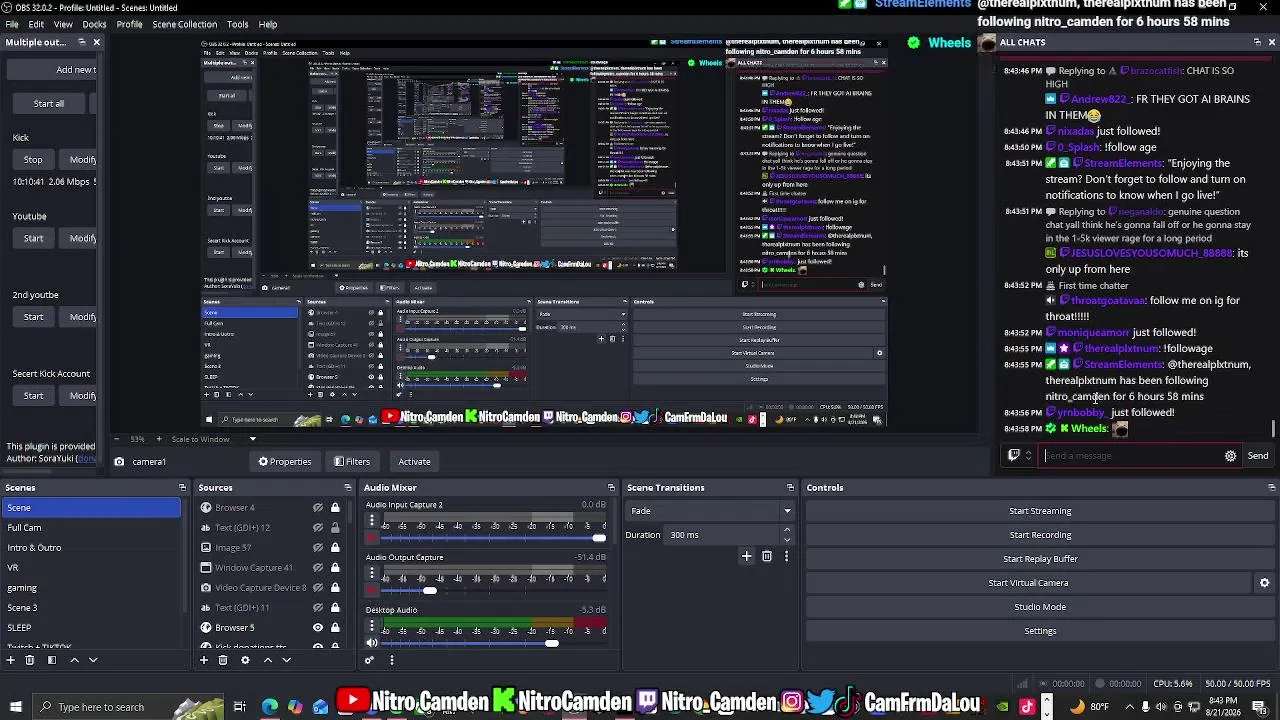Unlock the Browser 4 source
This screenshot has width=1280, height=720.
(x=335, y=508)
